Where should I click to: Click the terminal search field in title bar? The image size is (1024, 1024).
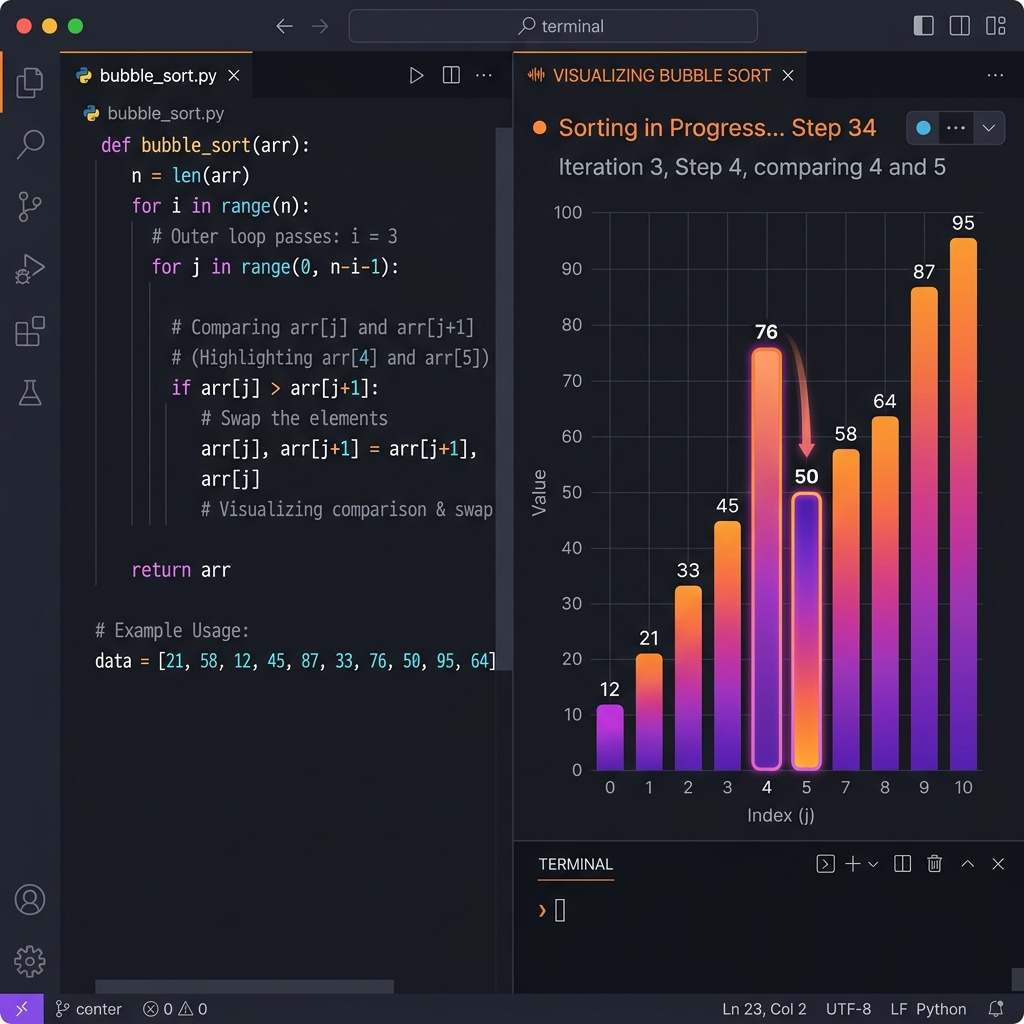tap(553, 26)
